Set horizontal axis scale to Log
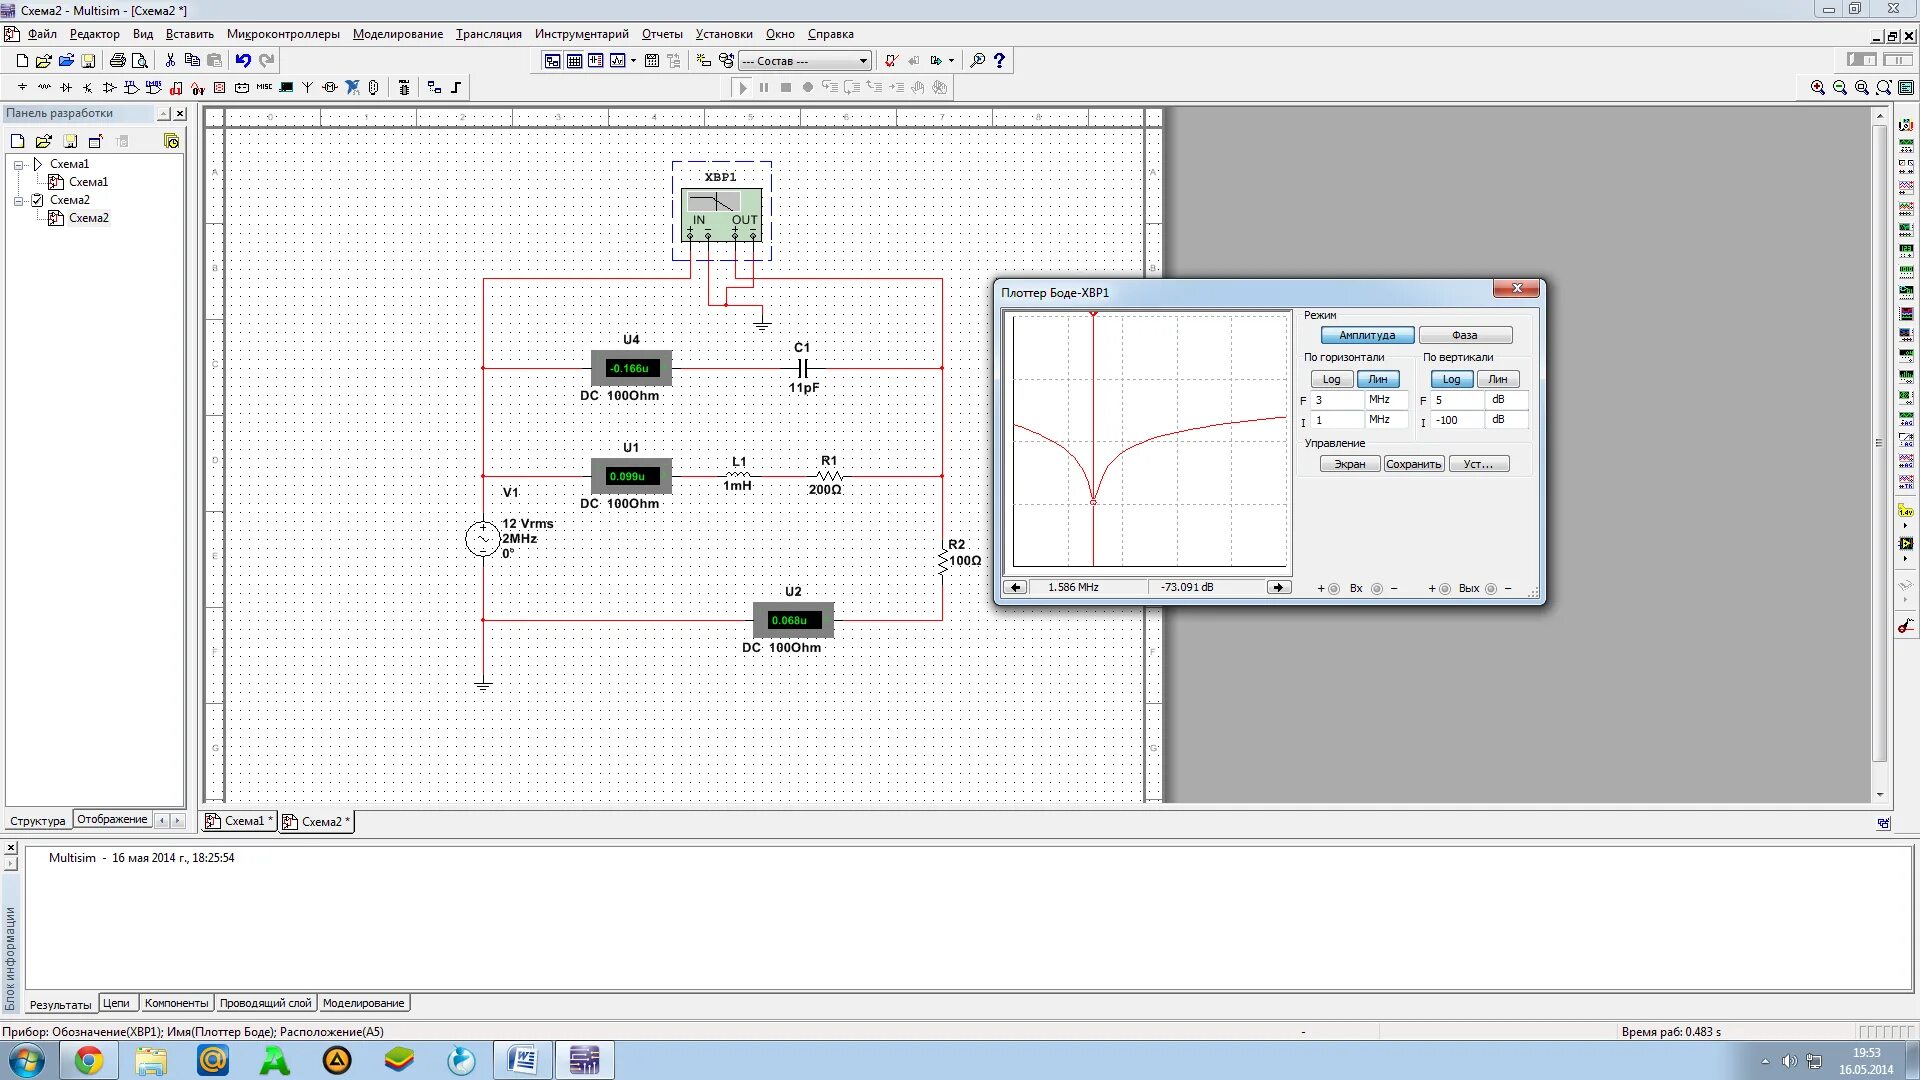The height and width of the screenshot is (1080, 1920). click(x=1331, y=379)
